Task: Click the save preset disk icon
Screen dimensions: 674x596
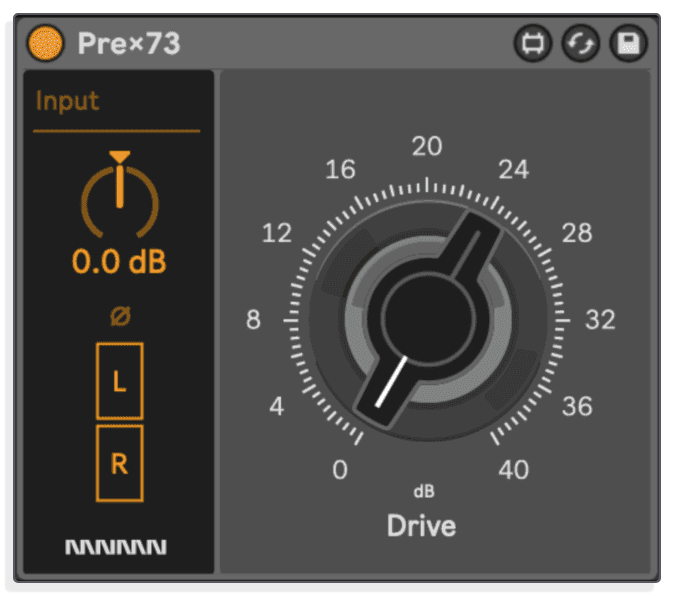Action: pyautogui.click(x=628, y=43)
